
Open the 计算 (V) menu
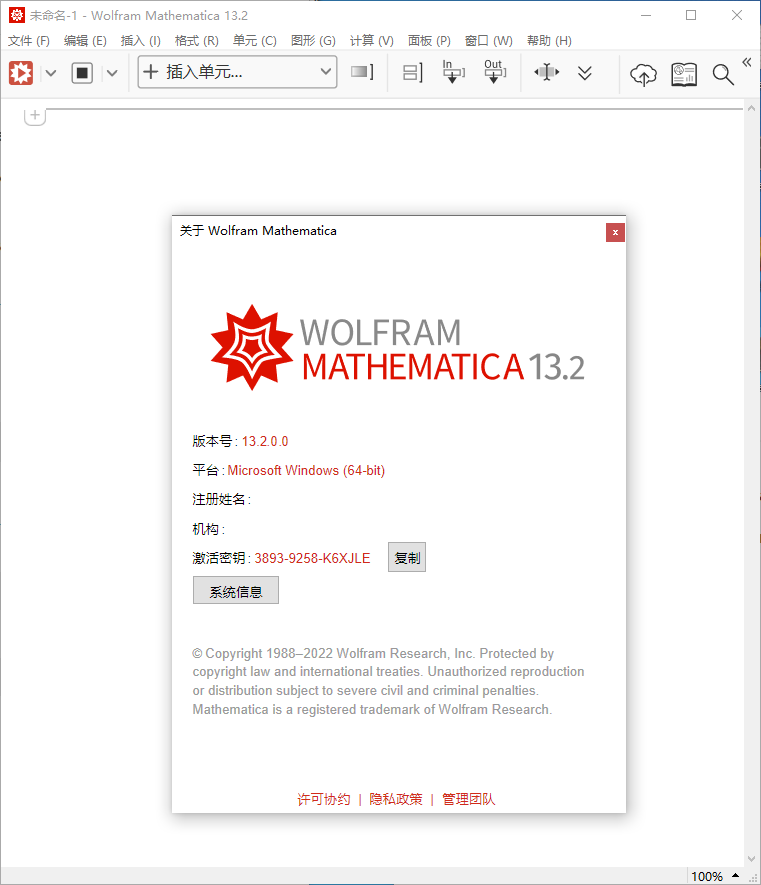coord(371,41)
